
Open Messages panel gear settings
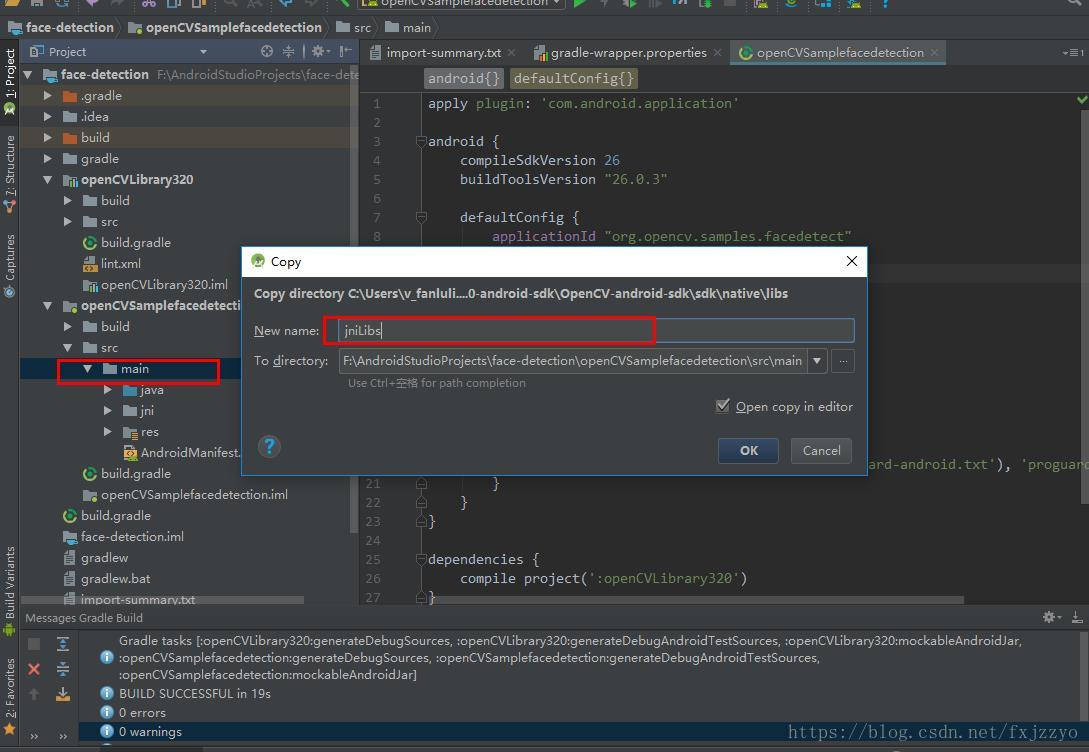click(1051, 617)
